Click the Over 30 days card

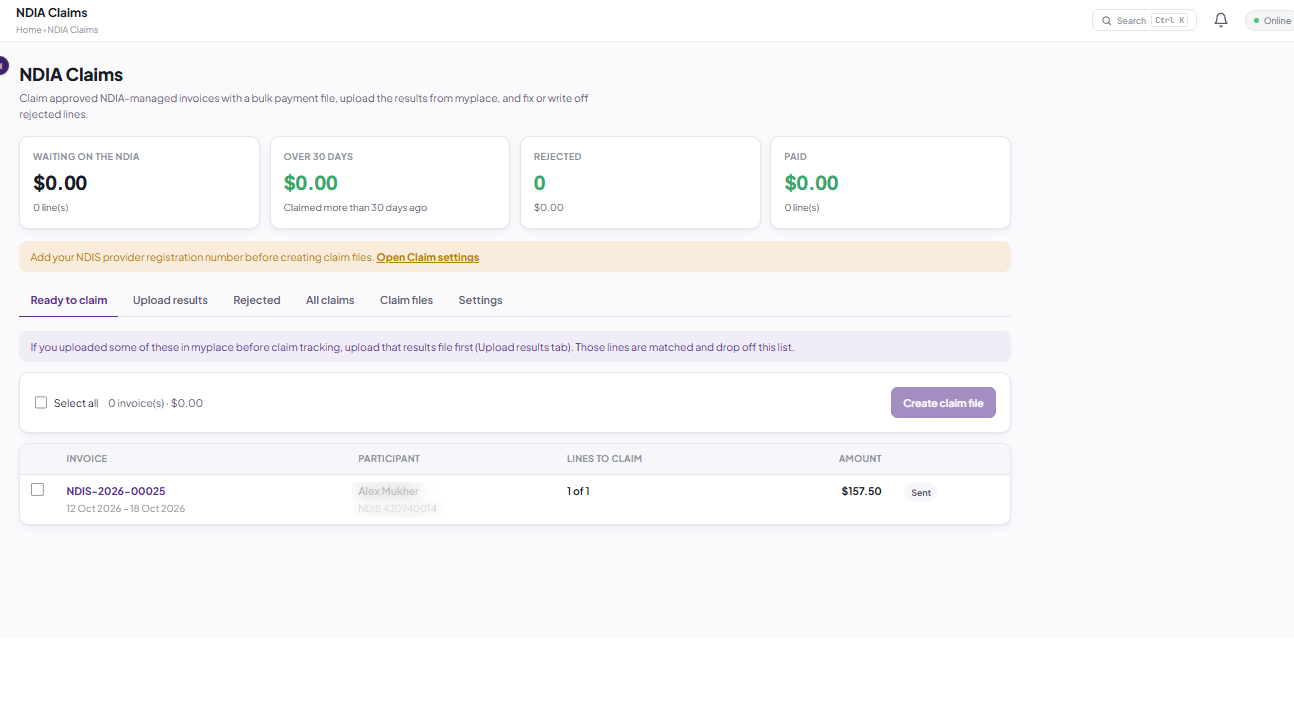390,182
